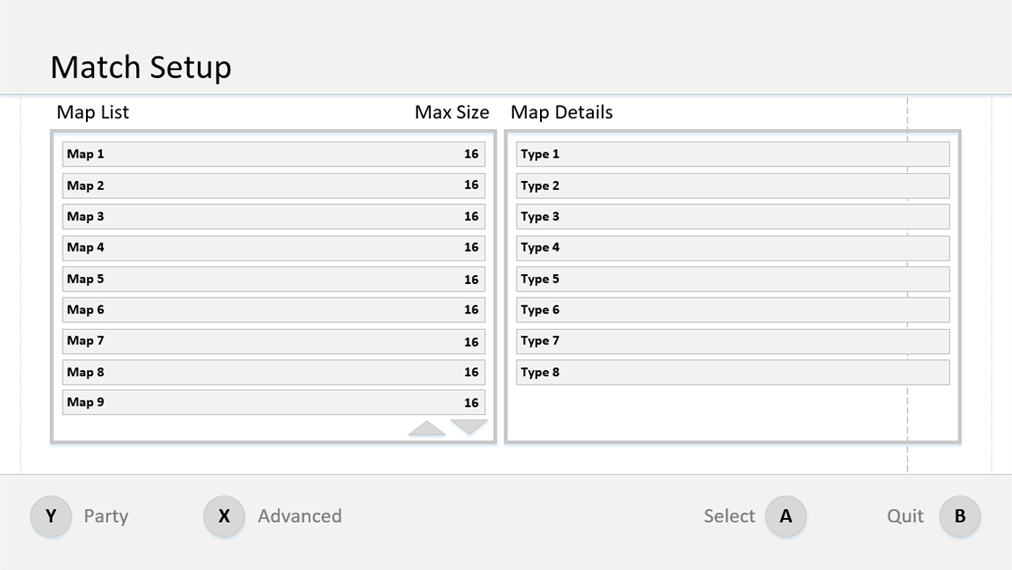Select Type 1 in Map Details
The height and width of the screenshot is (570, 1012).
click(x=732, y=154)
